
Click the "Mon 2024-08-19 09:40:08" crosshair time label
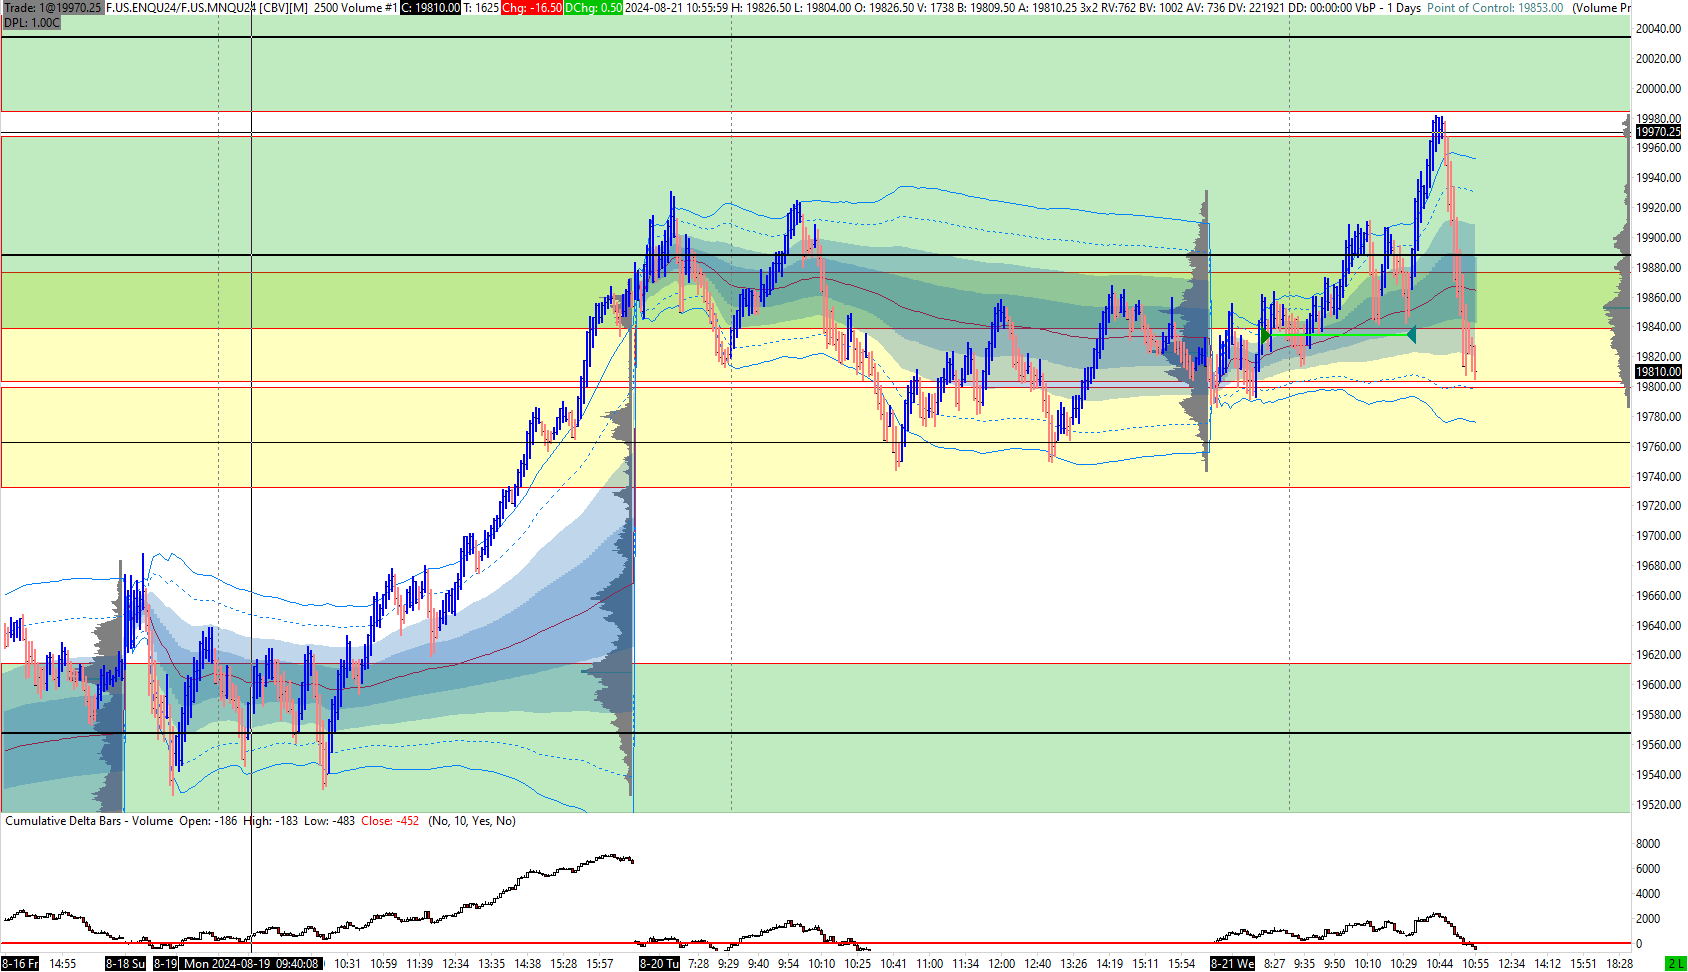tap(252, 964)
